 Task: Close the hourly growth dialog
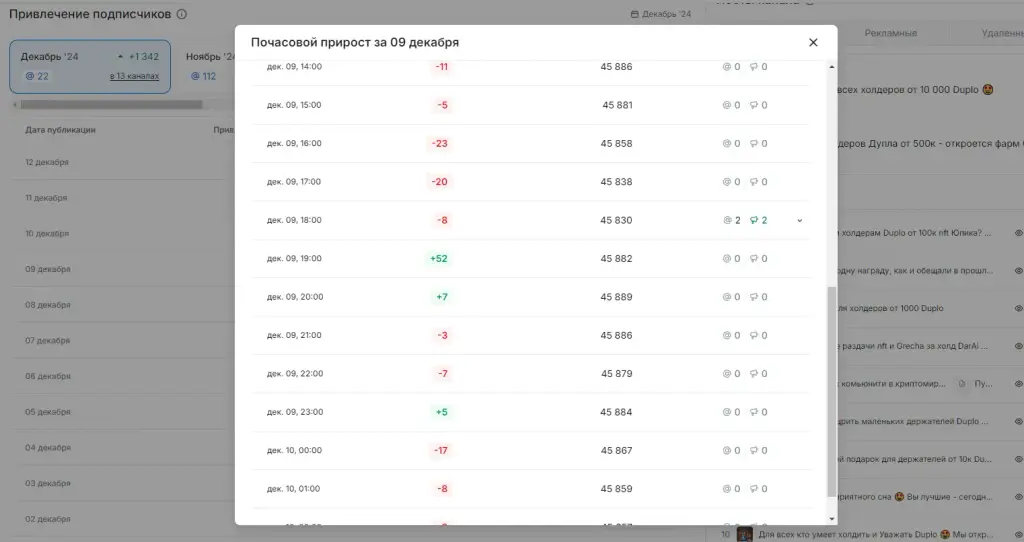(813, 42)
